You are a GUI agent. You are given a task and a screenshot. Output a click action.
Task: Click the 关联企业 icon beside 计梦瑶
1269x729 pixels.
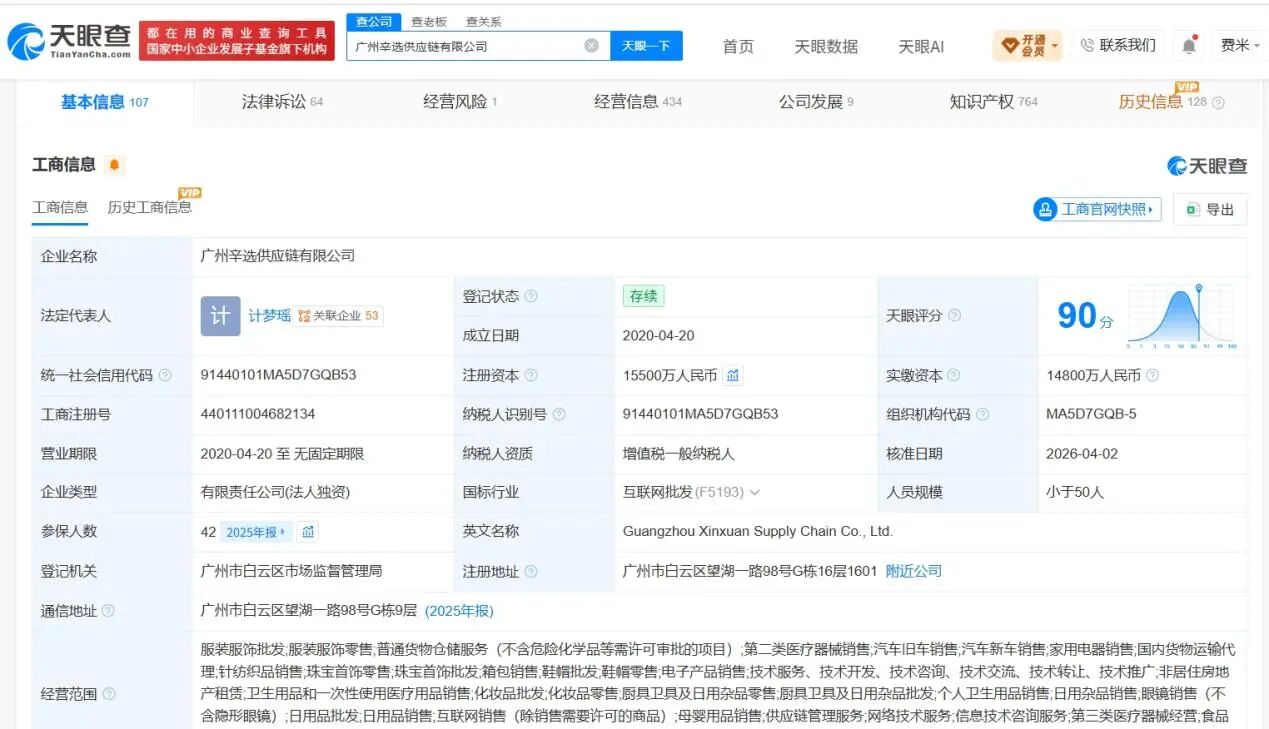[x=304, y=316]
